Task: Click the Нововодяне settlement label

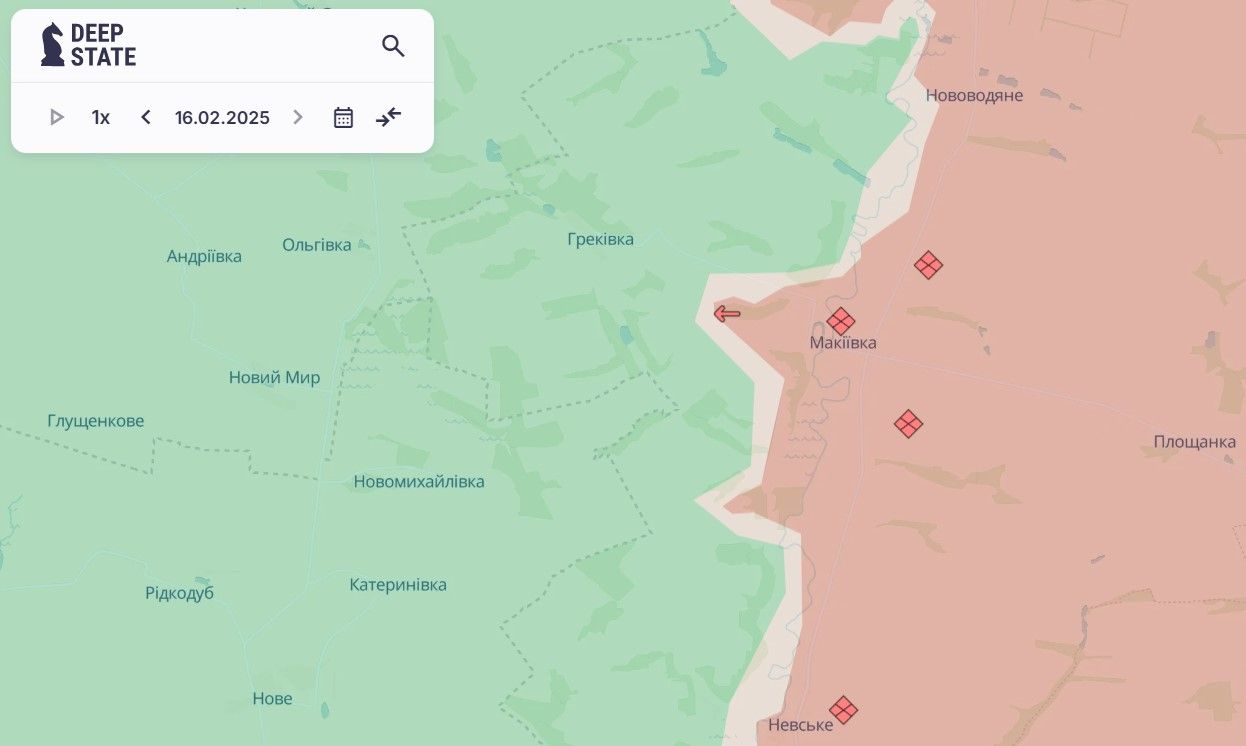Action: pyautogui.click(x=974, y=96)
